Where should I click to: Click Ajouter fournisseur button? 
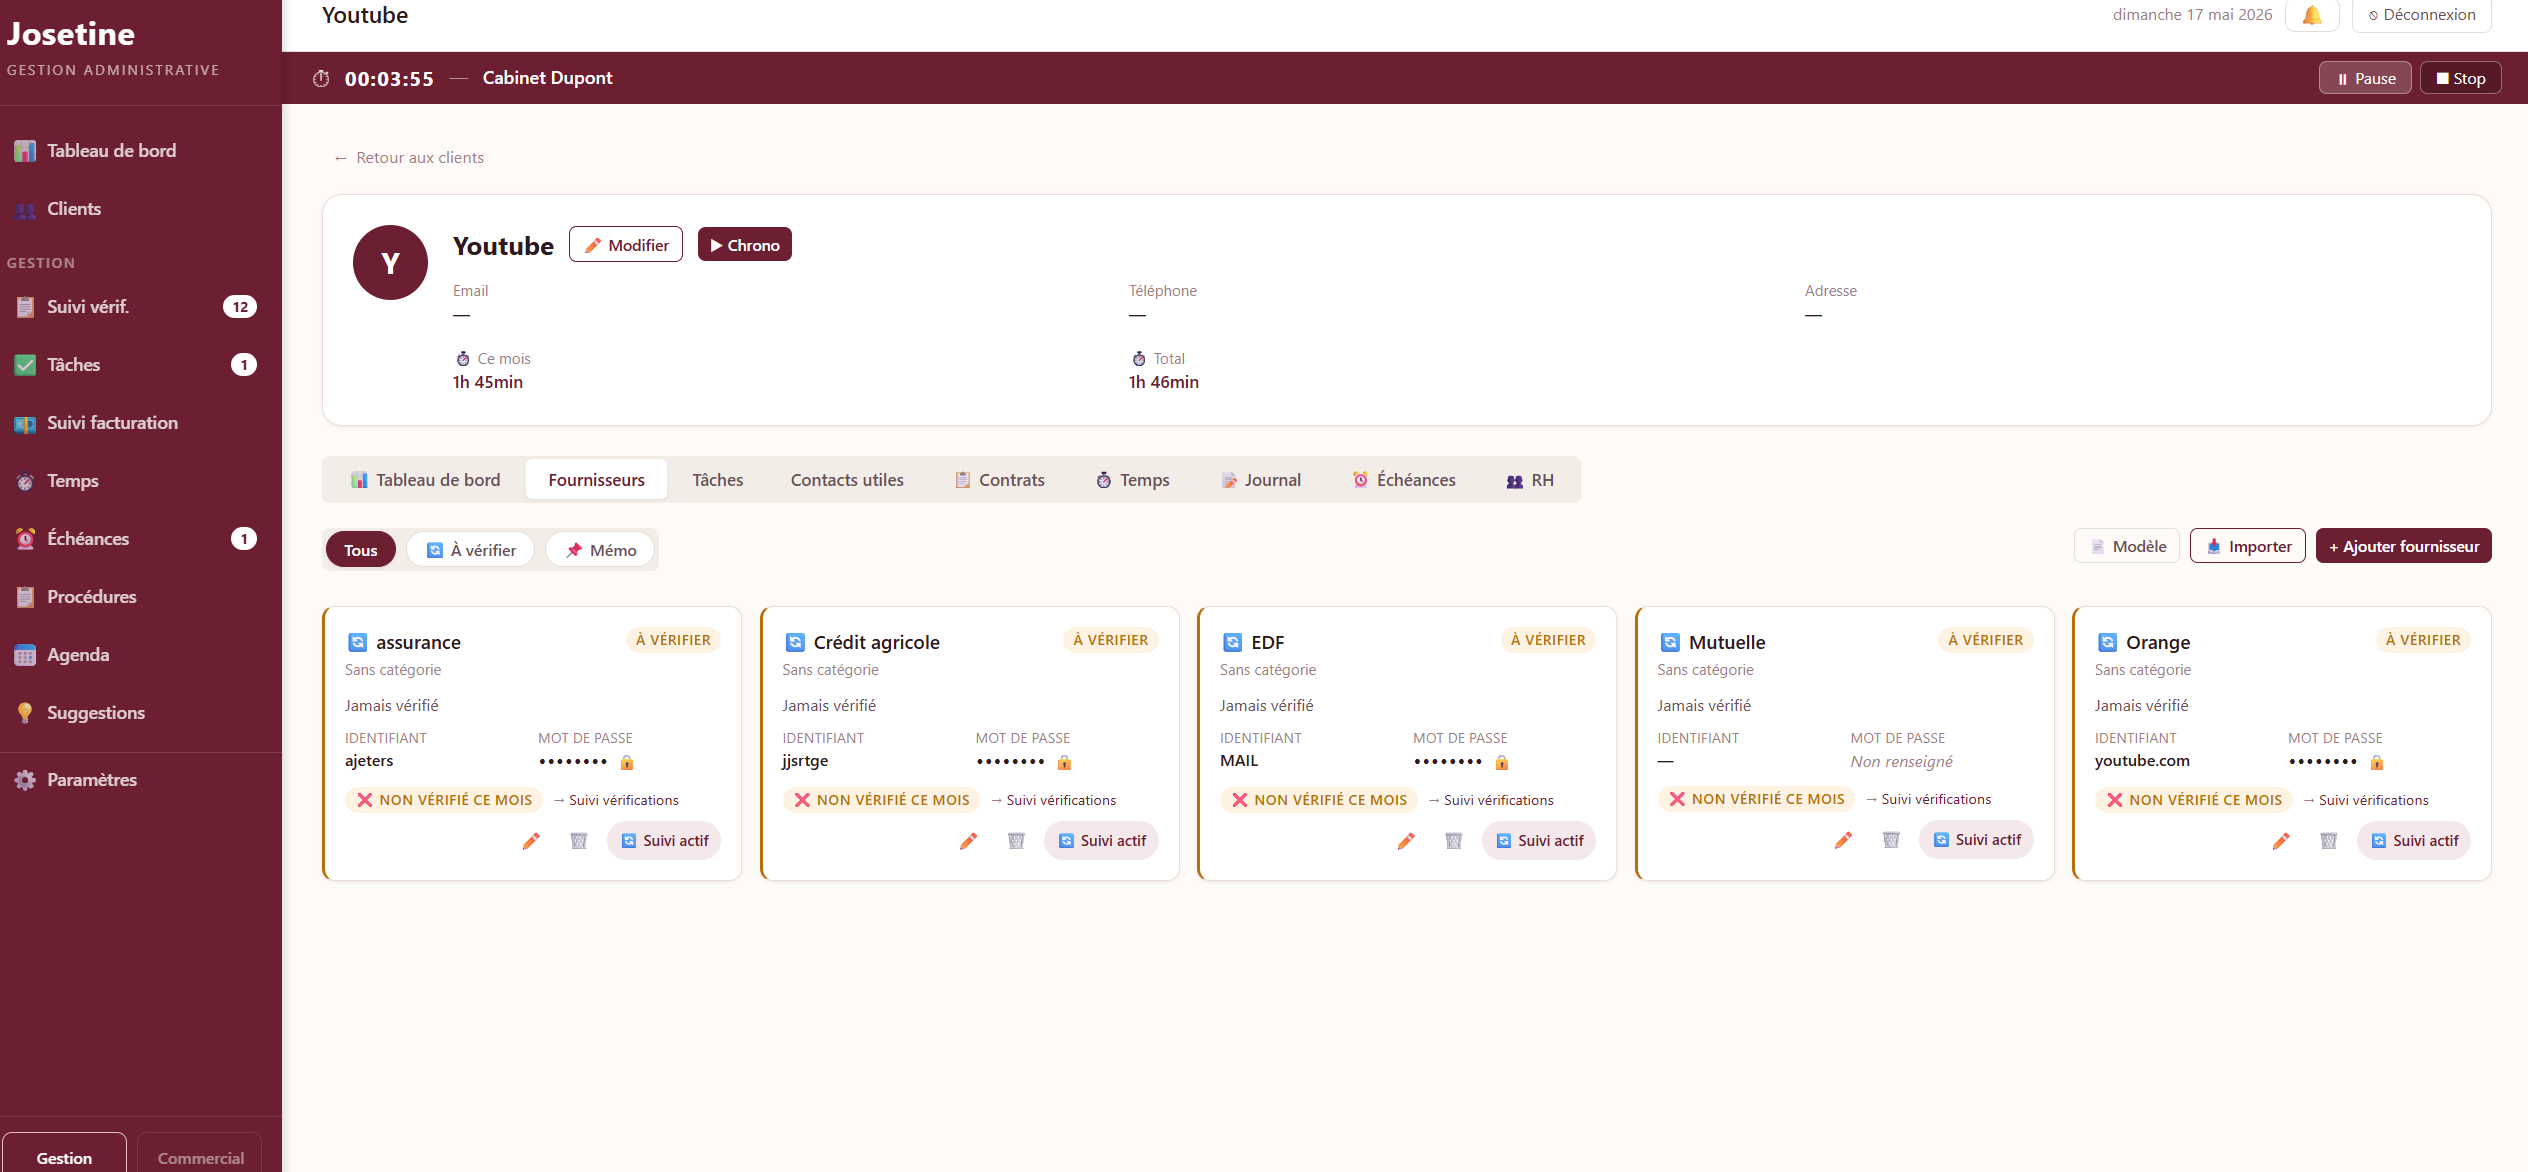[x=2403, y=546]
